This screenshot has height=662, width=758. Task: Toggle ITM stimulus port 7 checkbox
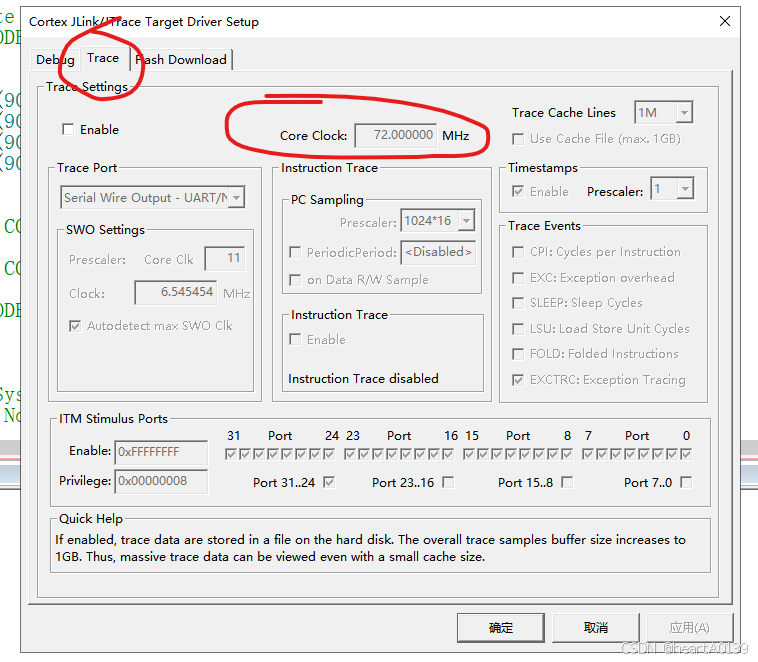[x=588, y=454]
